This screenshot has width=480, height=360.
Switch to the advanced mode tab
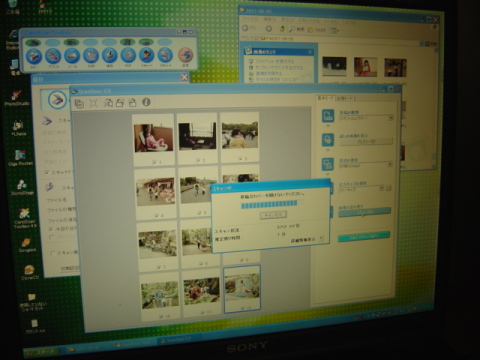[344, 98]
